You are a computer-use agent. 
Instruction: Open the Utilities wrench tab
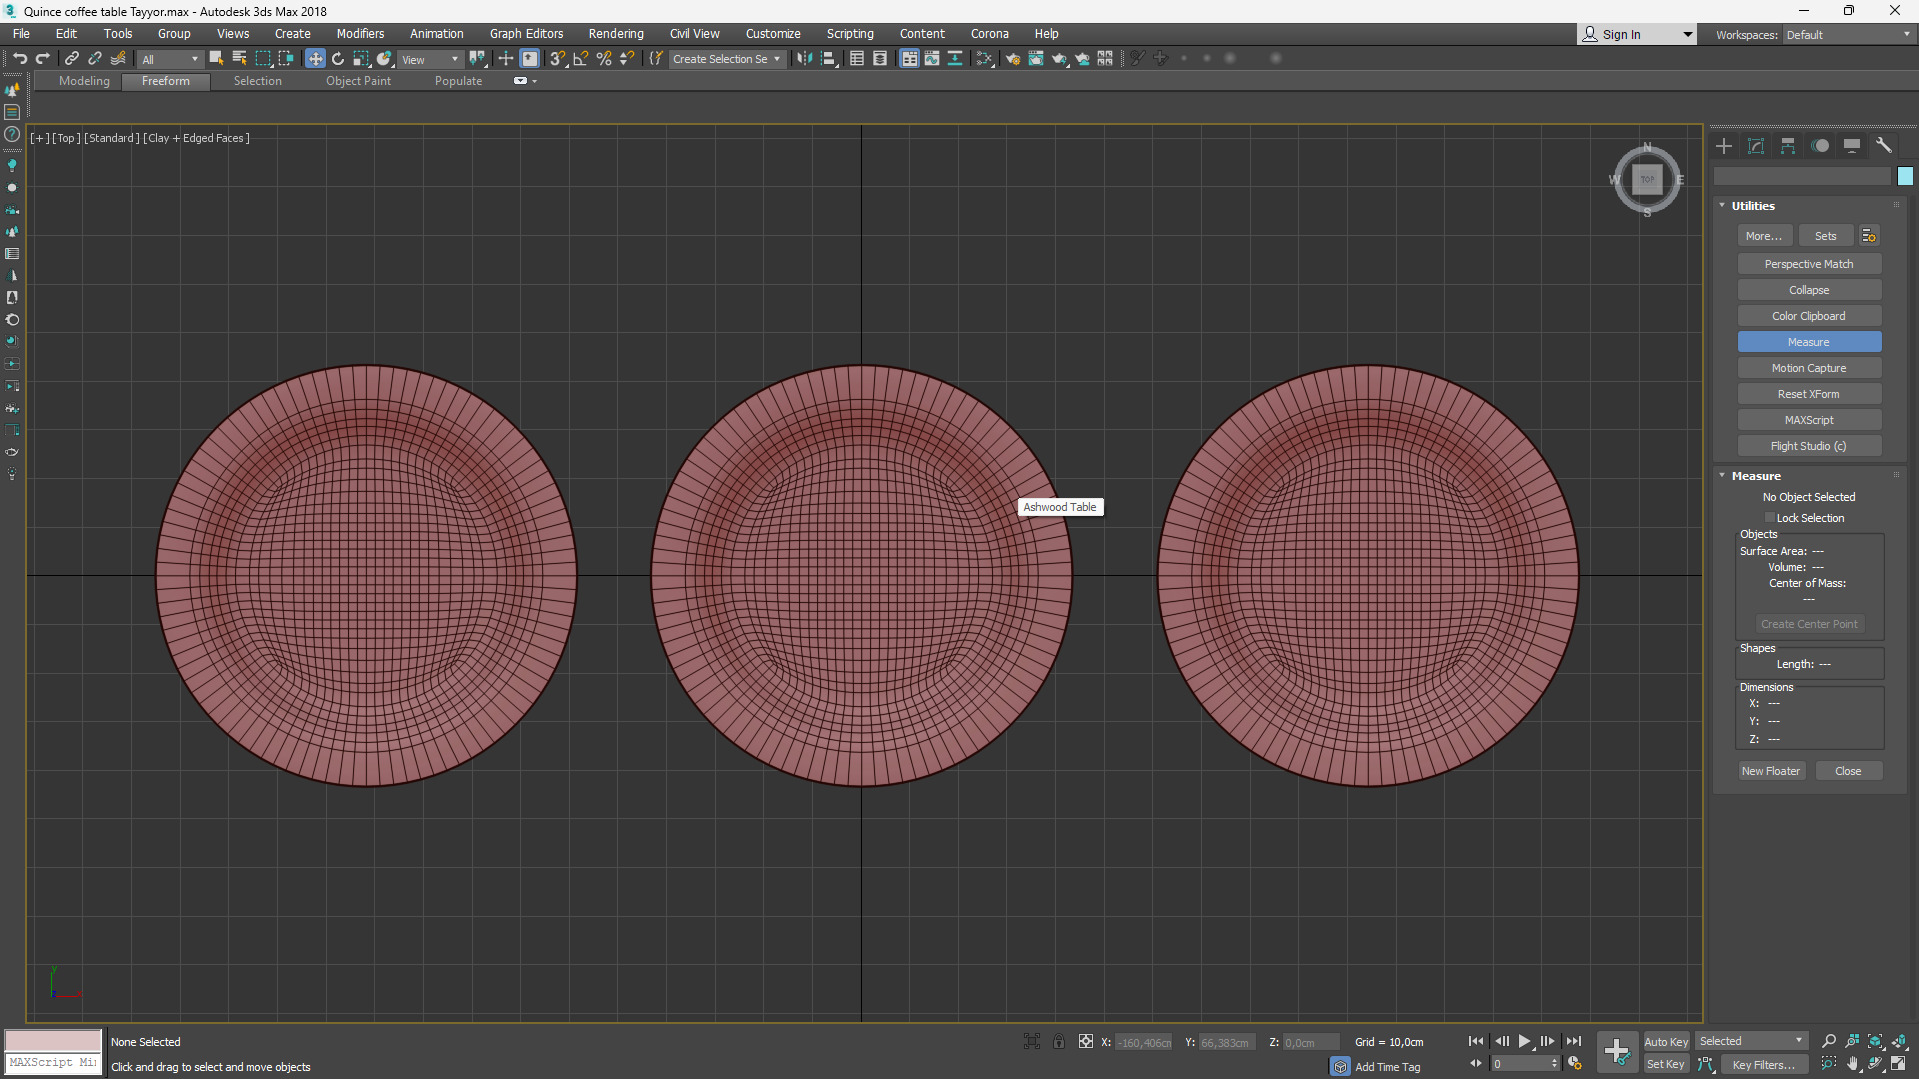point(1884,146)
